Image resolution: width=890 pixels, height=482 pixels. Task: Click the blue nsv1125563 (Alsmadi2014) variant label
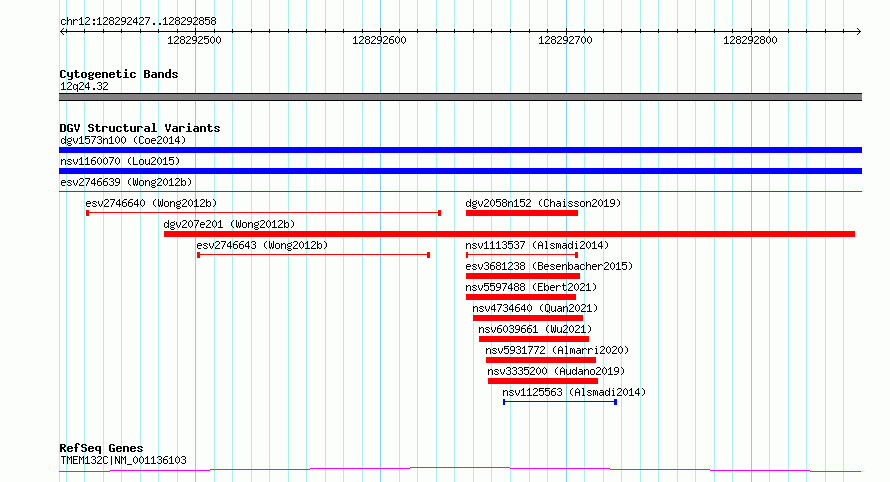[x=574, y=392]
